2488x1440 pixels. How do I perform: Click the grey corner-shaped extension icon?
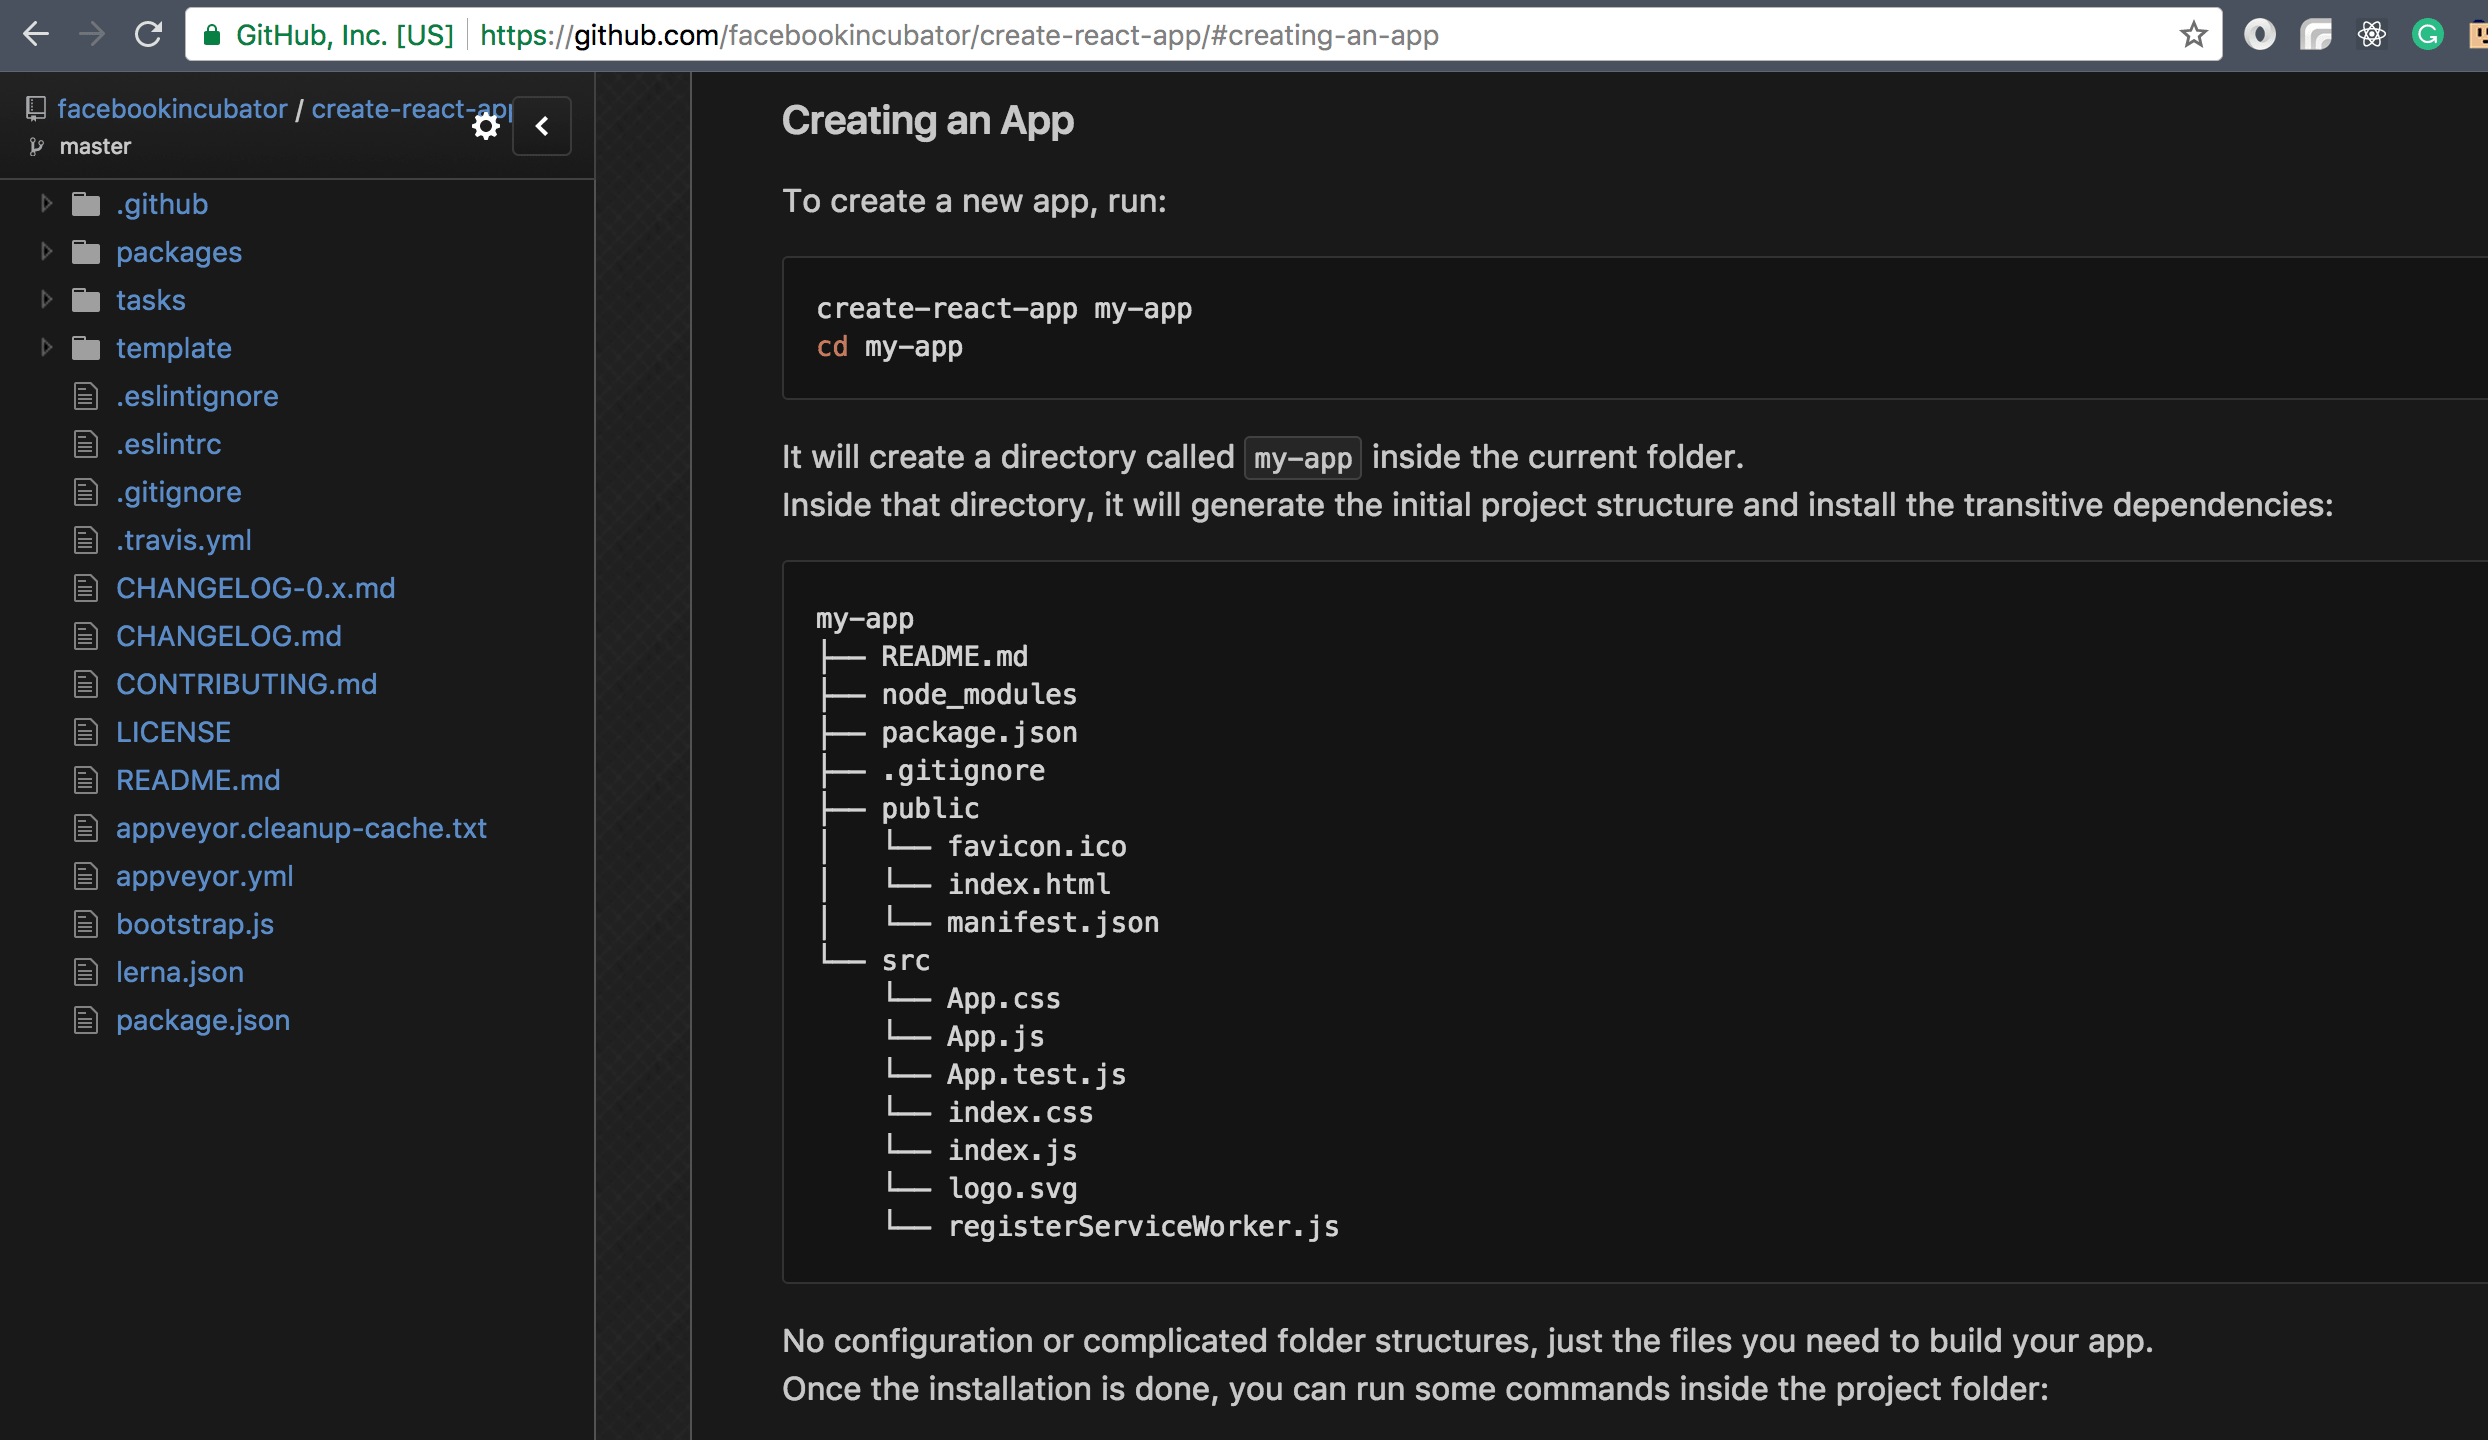click(x=2315, y=35)
